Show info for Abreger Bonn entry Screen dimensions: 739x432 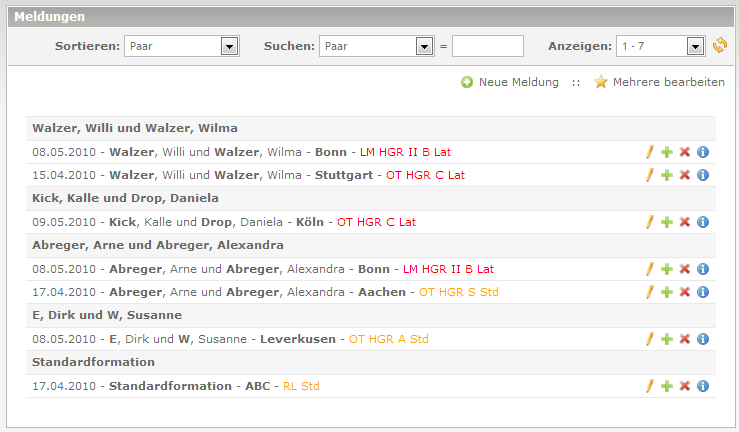coord(703,269)
